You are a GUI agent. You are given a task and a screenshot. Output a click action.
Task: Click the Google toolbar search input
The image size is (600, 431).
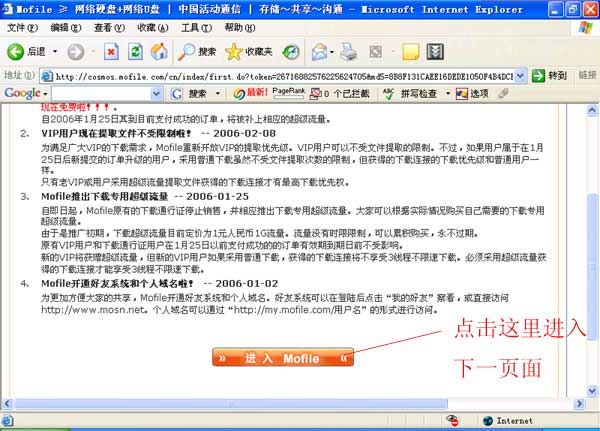pos(101,93)
